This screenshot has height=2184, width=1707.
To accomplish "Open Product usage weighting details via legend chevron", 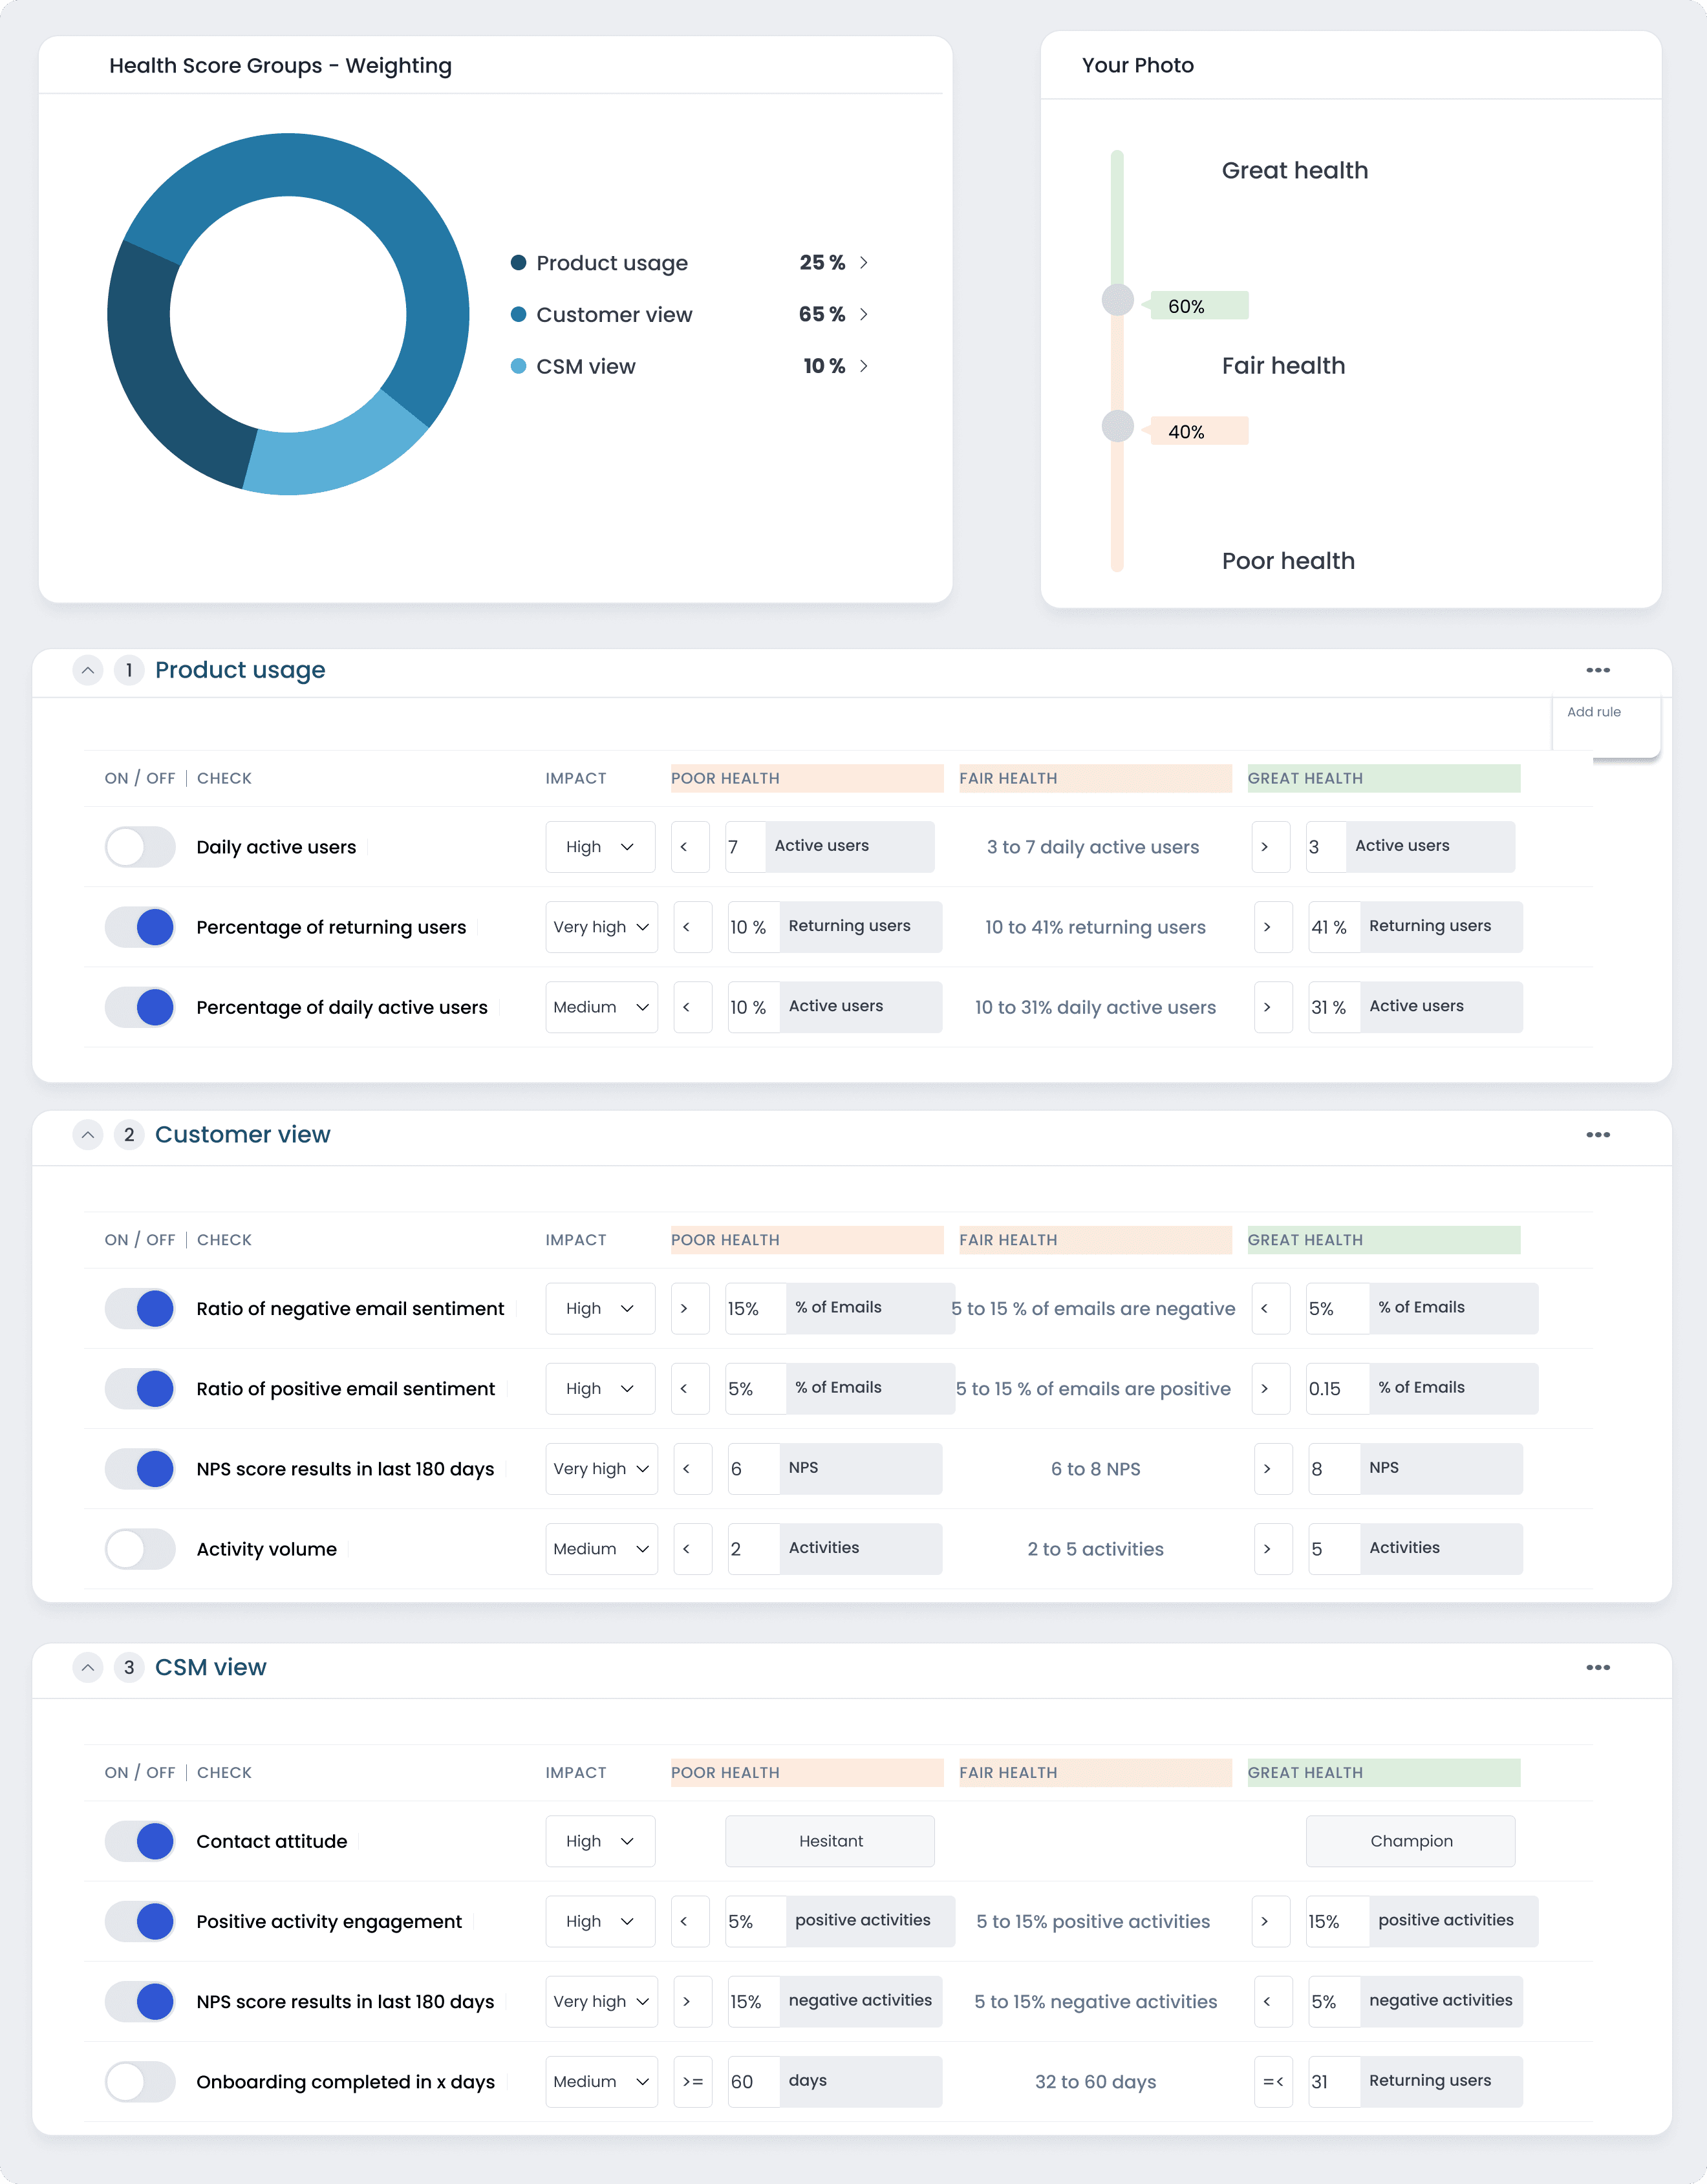I will click(x=864, y=263).
